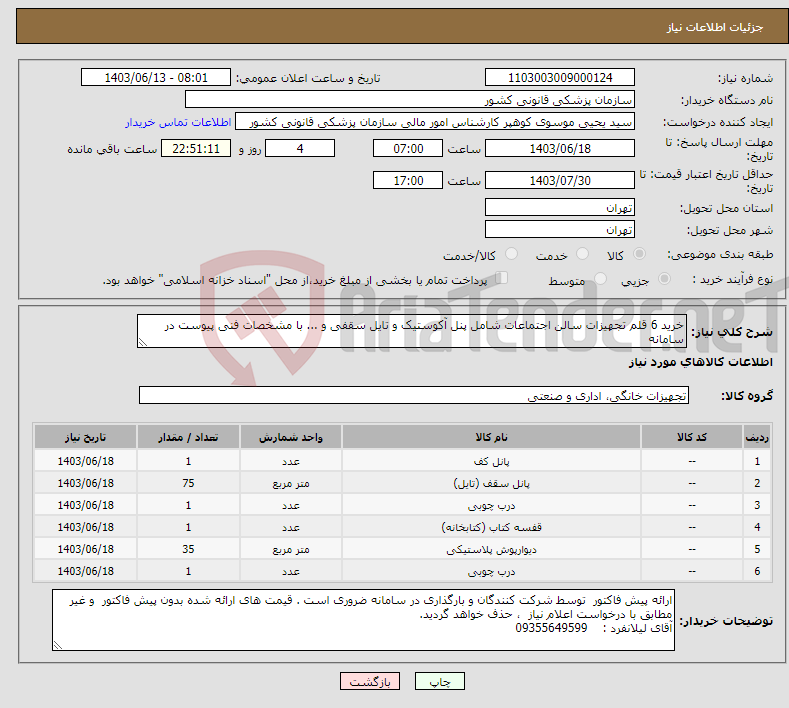The width and height of the screenshot is (789, 708).
Task: Click the متر مربع unit in row 5
Action: [x=291, y=549]
